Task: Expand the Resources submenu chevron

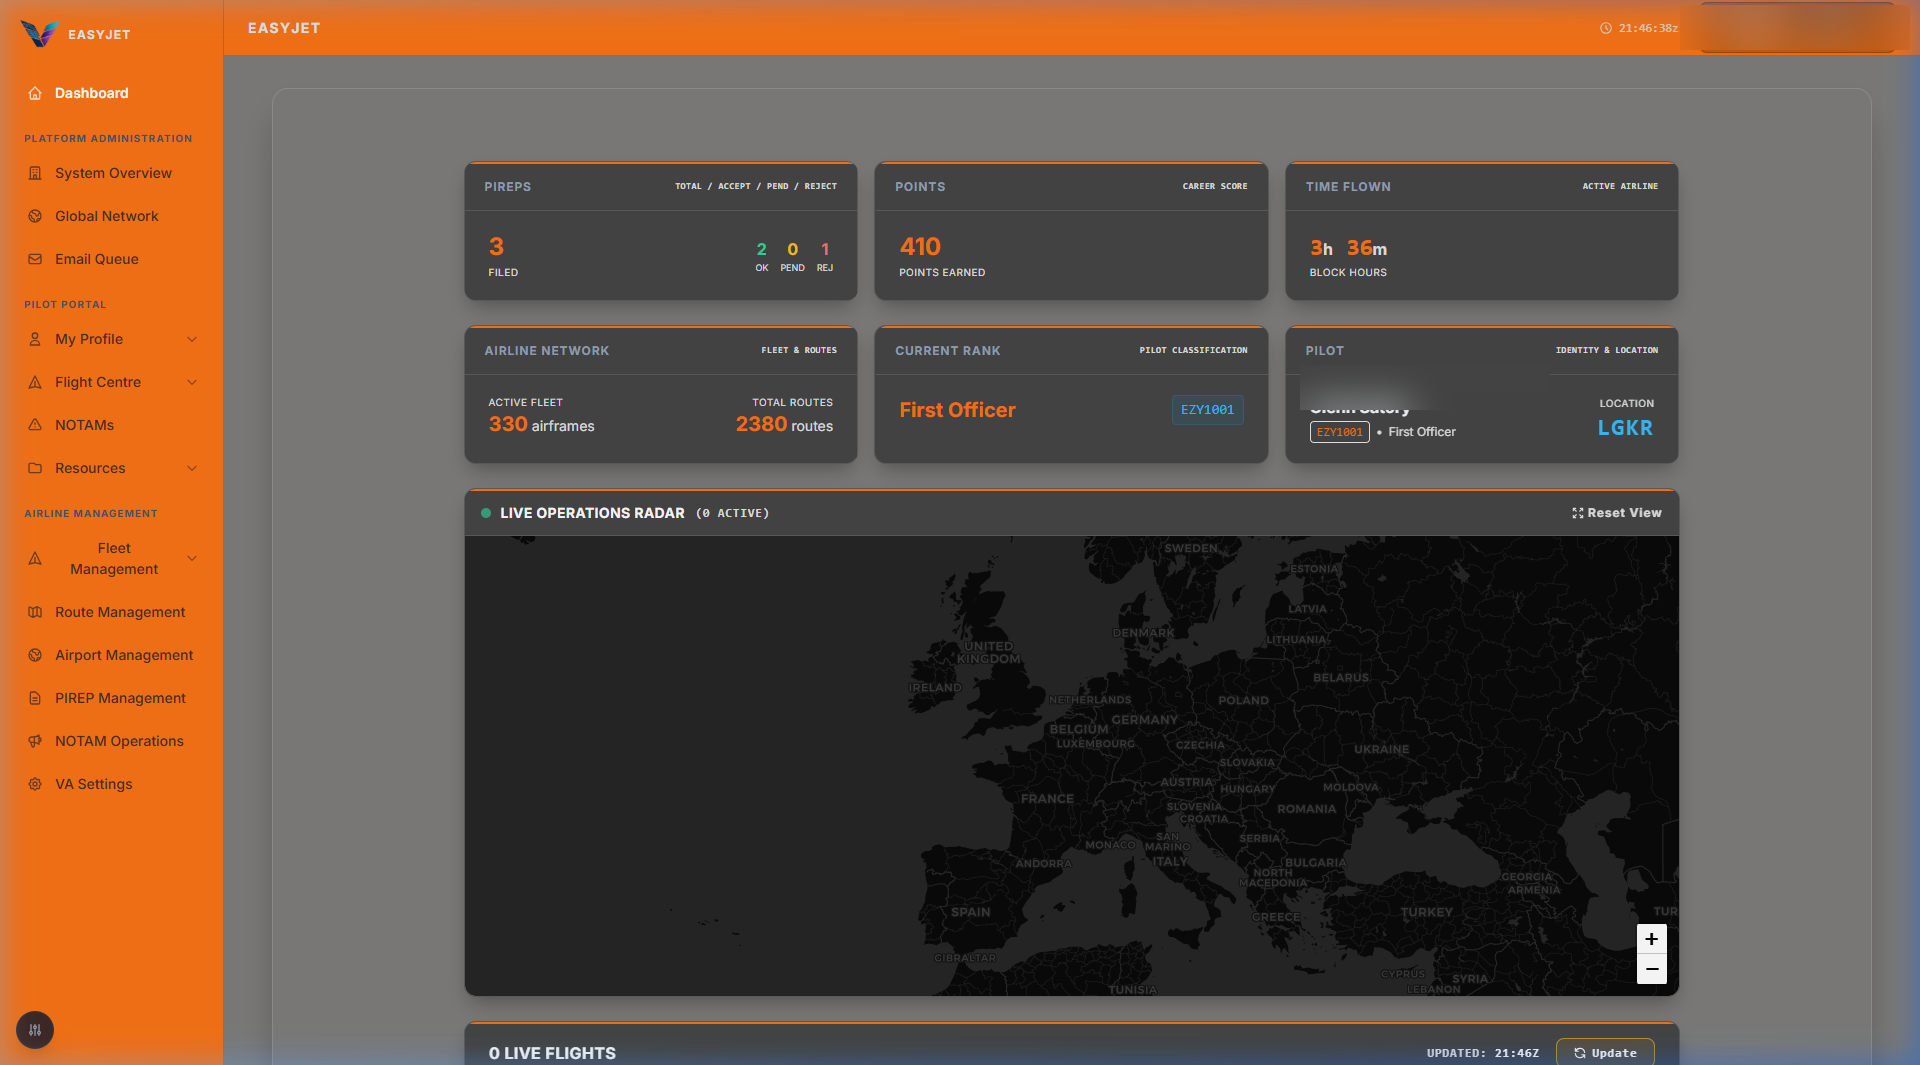Action: tap(192, 468)
